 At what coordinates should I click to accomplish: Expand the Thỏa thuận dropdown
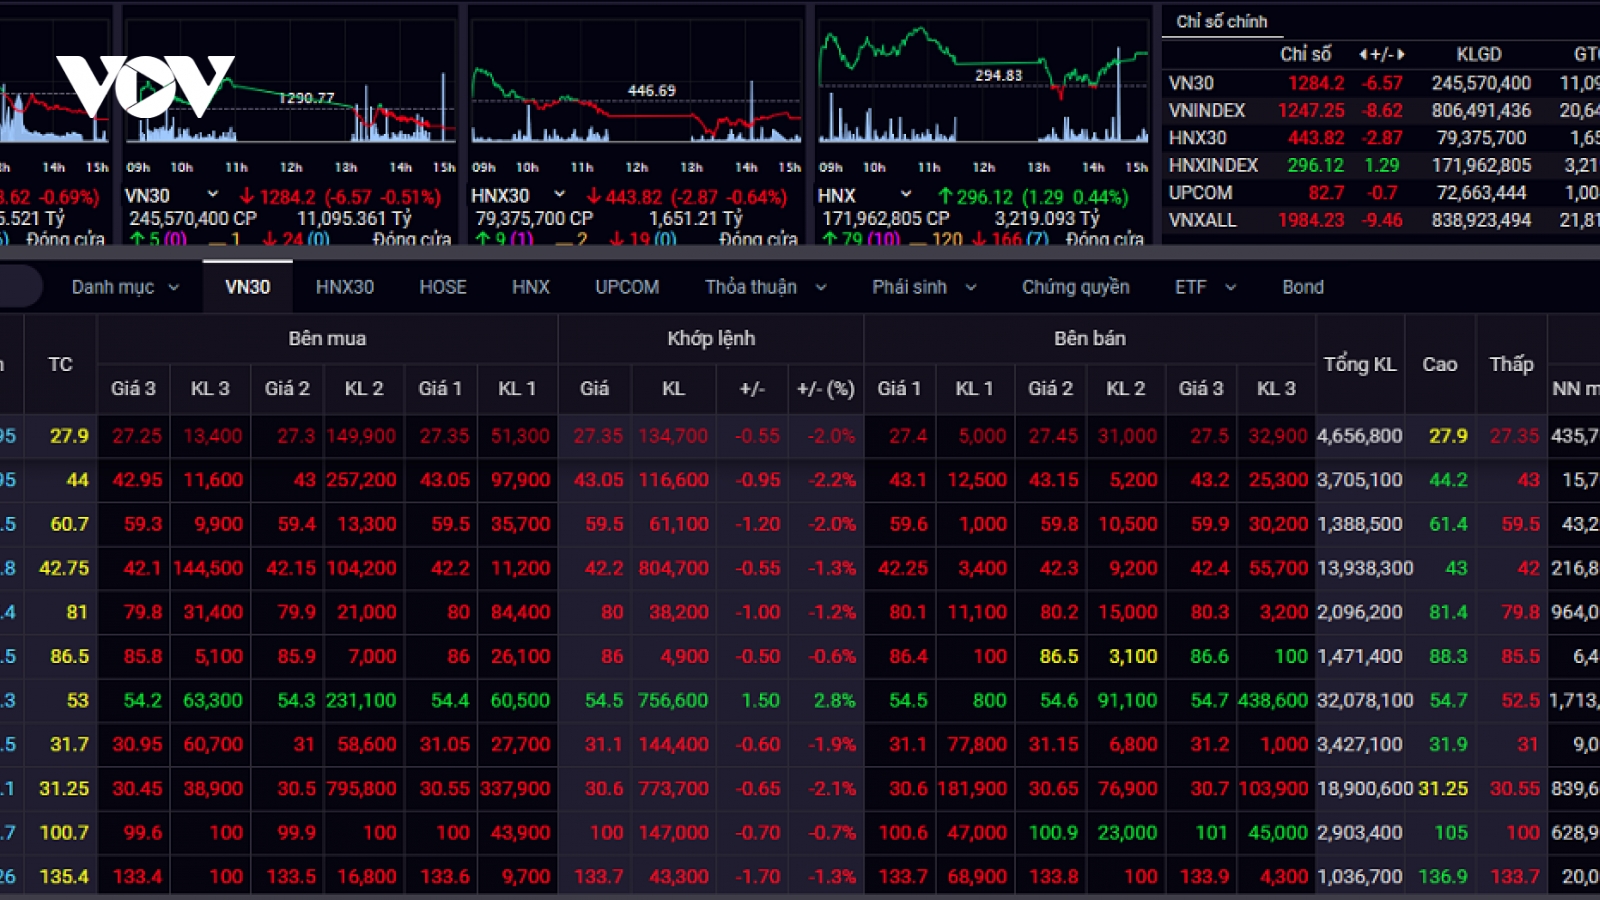[766, 287]
